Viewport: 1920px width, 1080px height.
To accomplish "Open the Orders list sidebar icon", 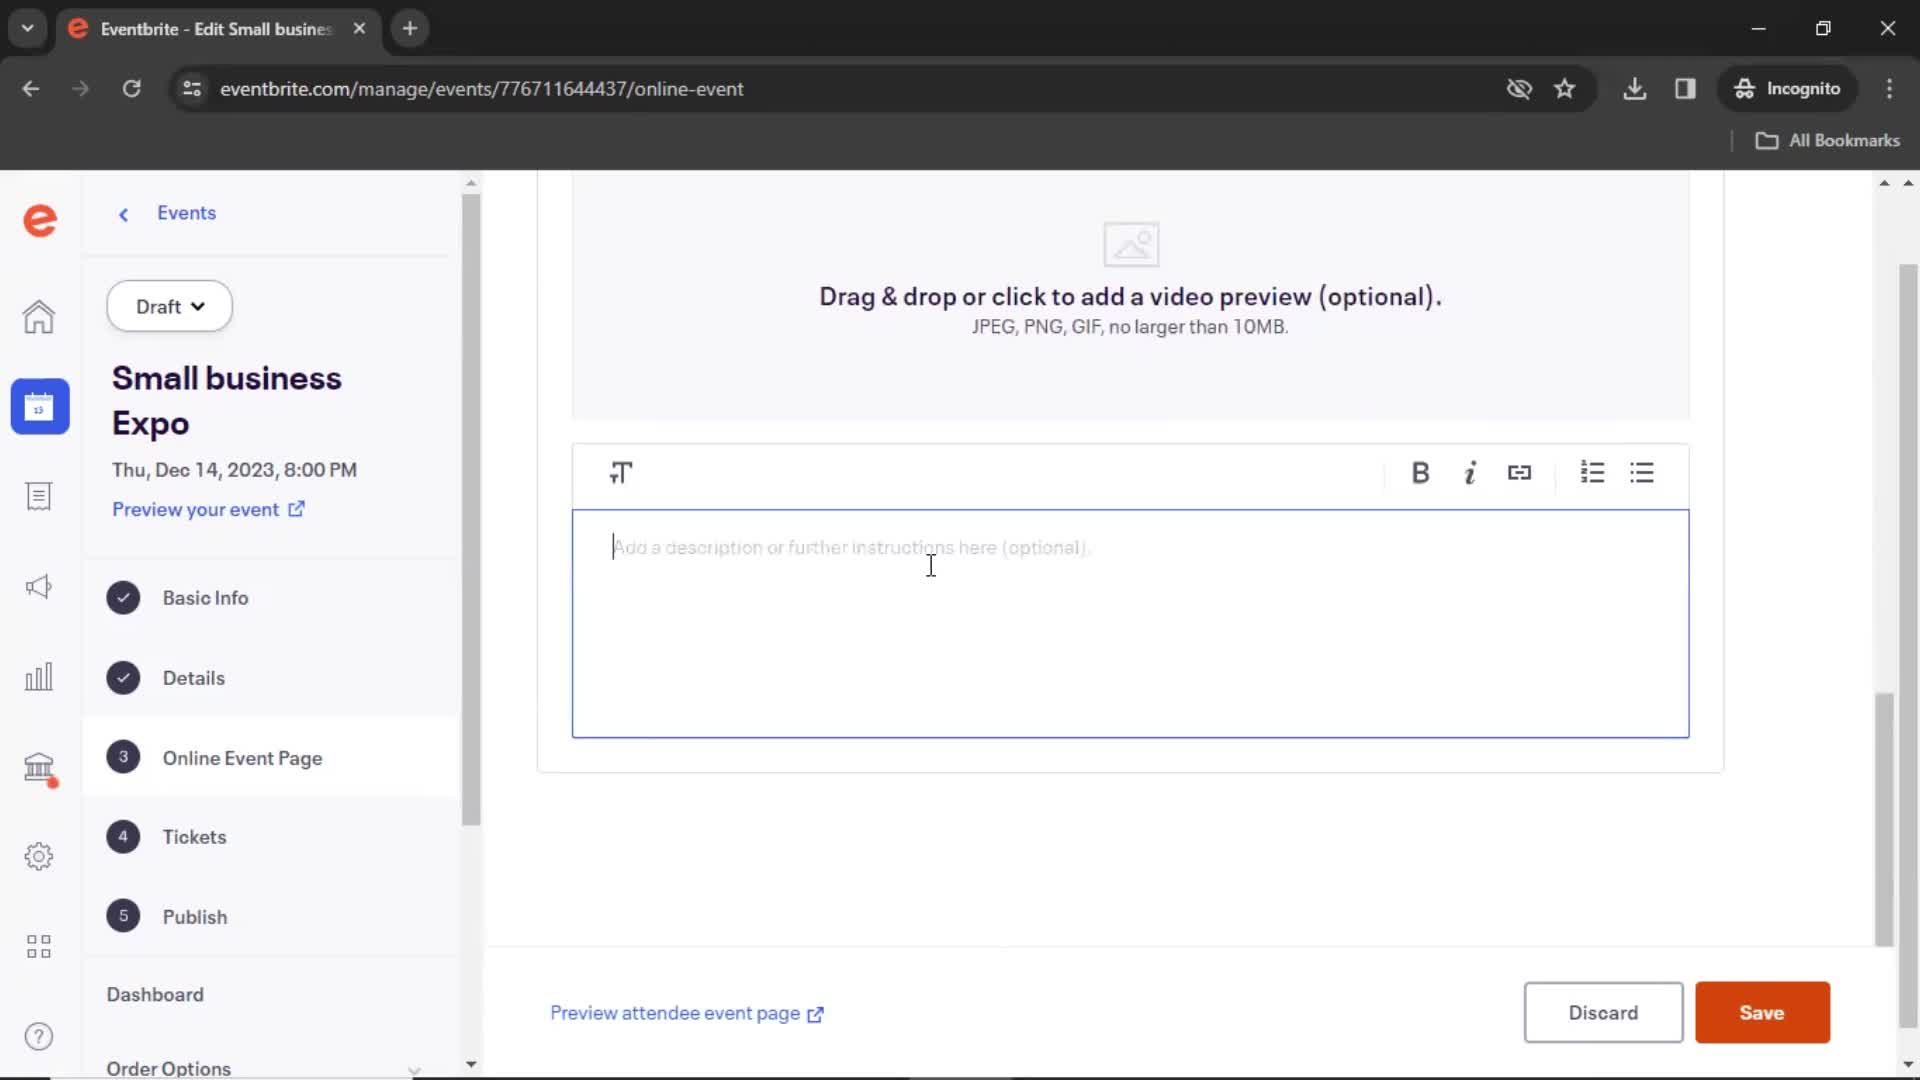I will pos(39,496).
